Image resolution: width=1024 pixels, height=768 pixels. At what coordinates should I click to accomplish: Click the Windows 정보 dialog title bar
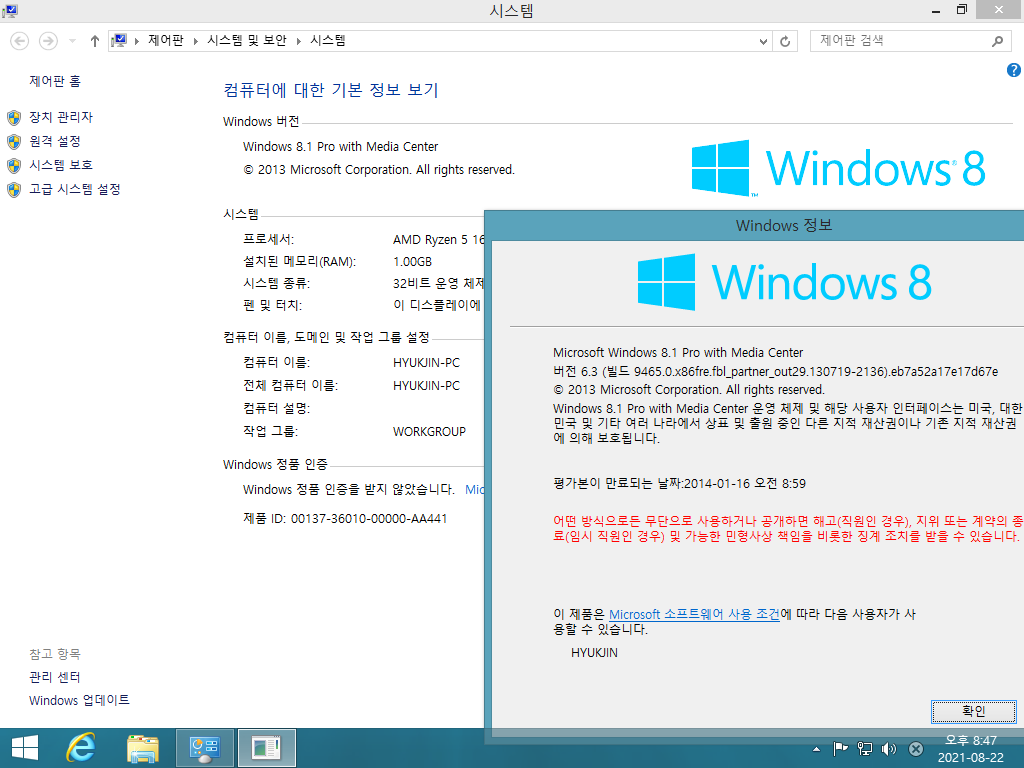[754, 225]
